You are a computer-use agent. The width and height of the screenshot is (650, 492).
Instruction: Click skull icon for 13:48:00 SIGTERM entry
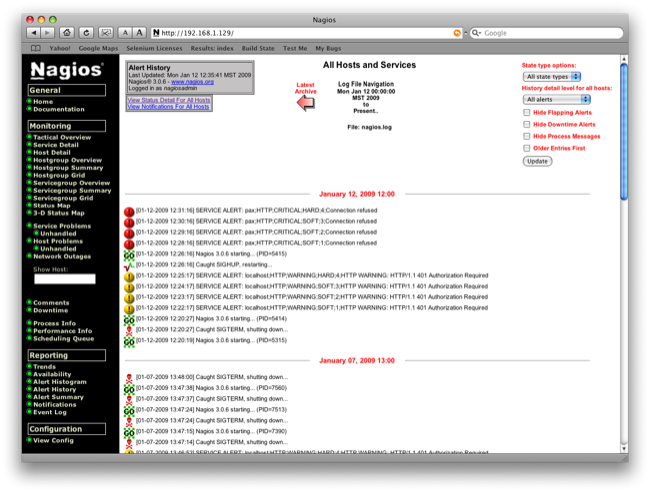[x=129, y=378]
